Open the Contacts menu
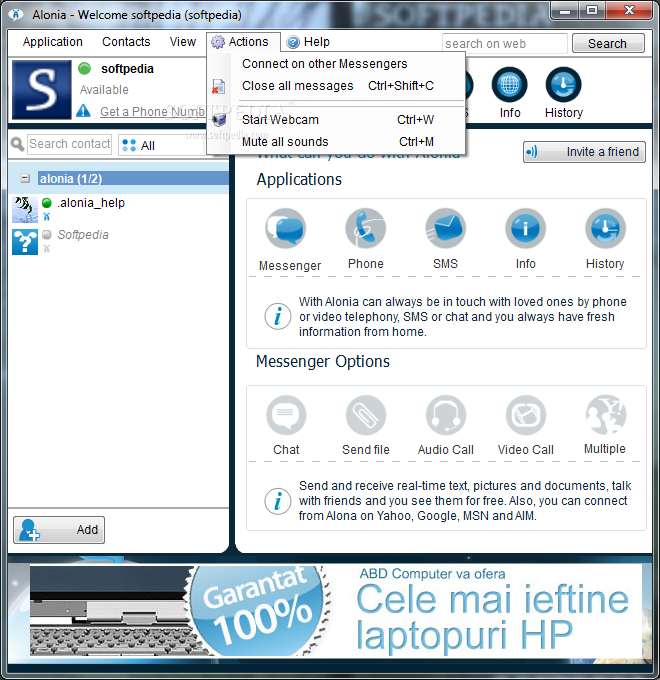Screen dimensions: 660x680 click(x=126, y=42)
